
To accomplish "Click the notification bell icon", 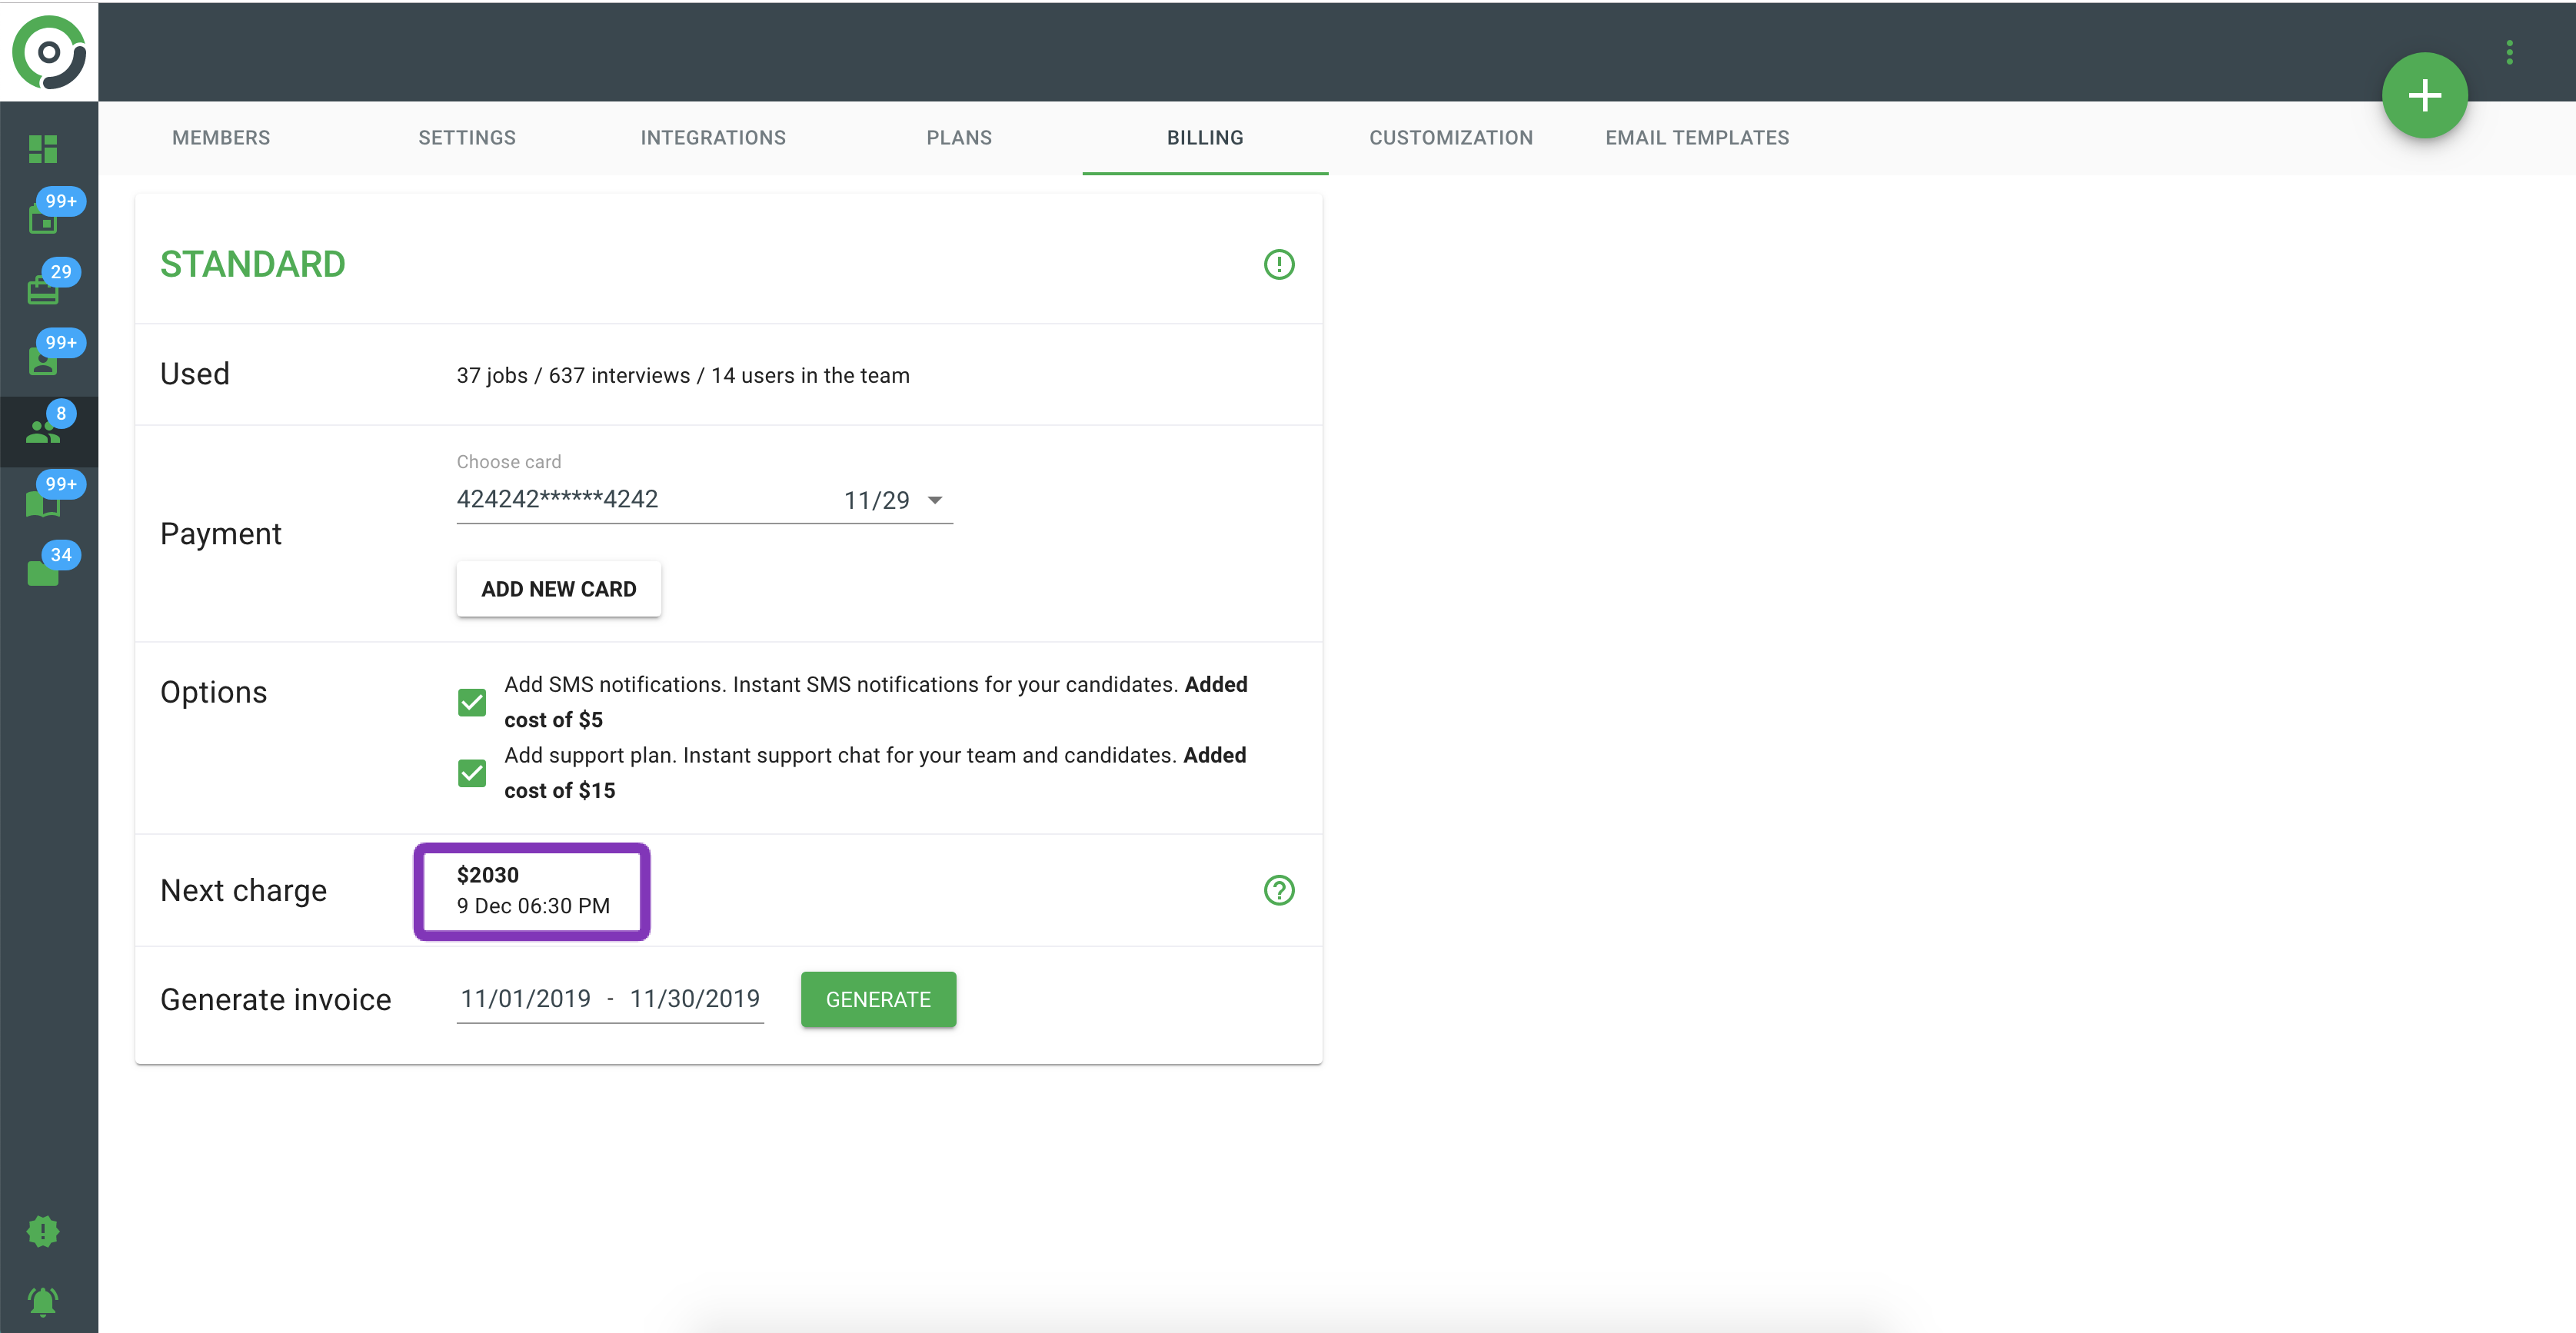I will click(x=43, y=1301).
